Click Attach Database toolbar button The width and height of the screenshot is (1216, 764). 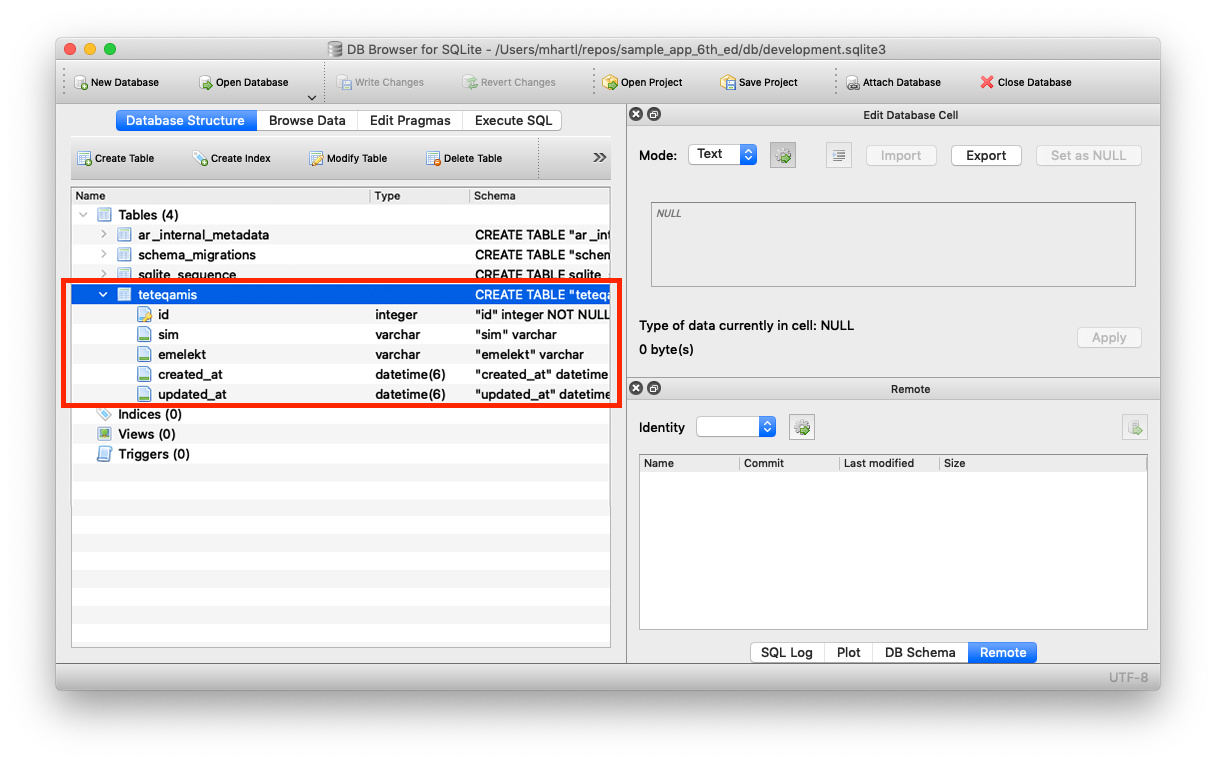pyautogui.click(x=893, y=82)
